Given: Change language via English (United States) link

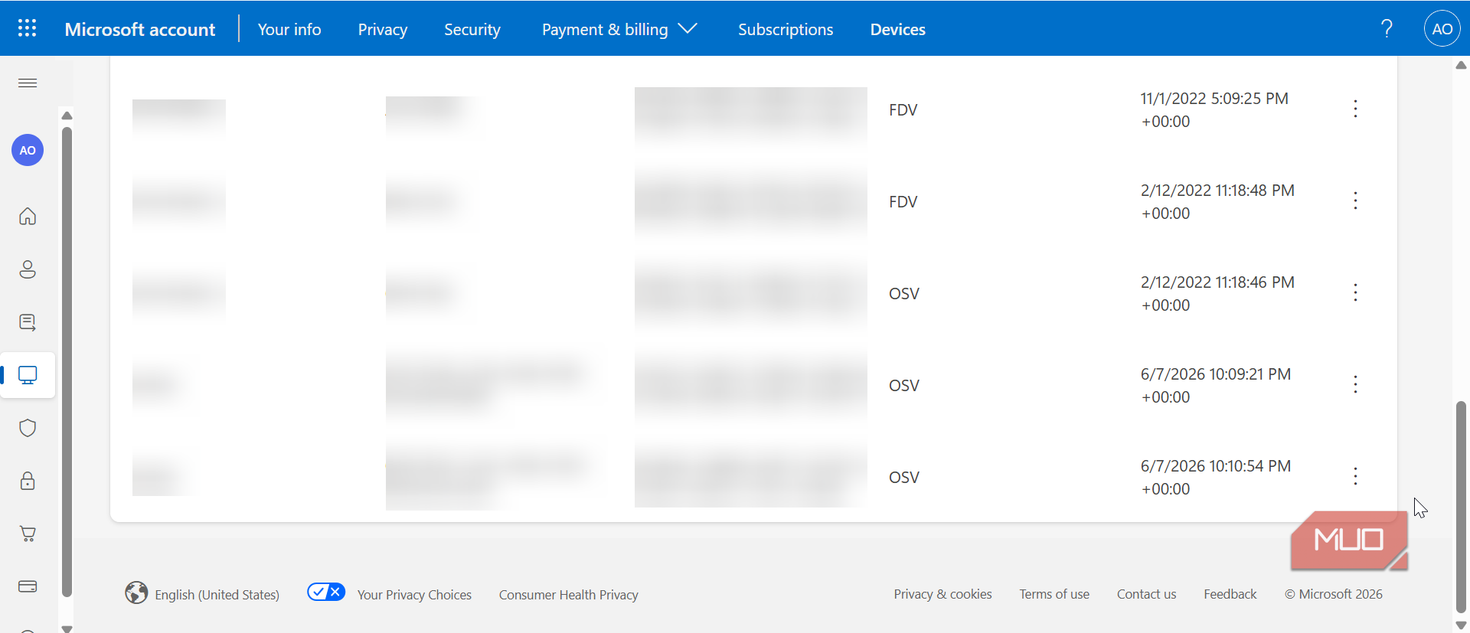Looking at the screenshot, I should click(217, 594).
